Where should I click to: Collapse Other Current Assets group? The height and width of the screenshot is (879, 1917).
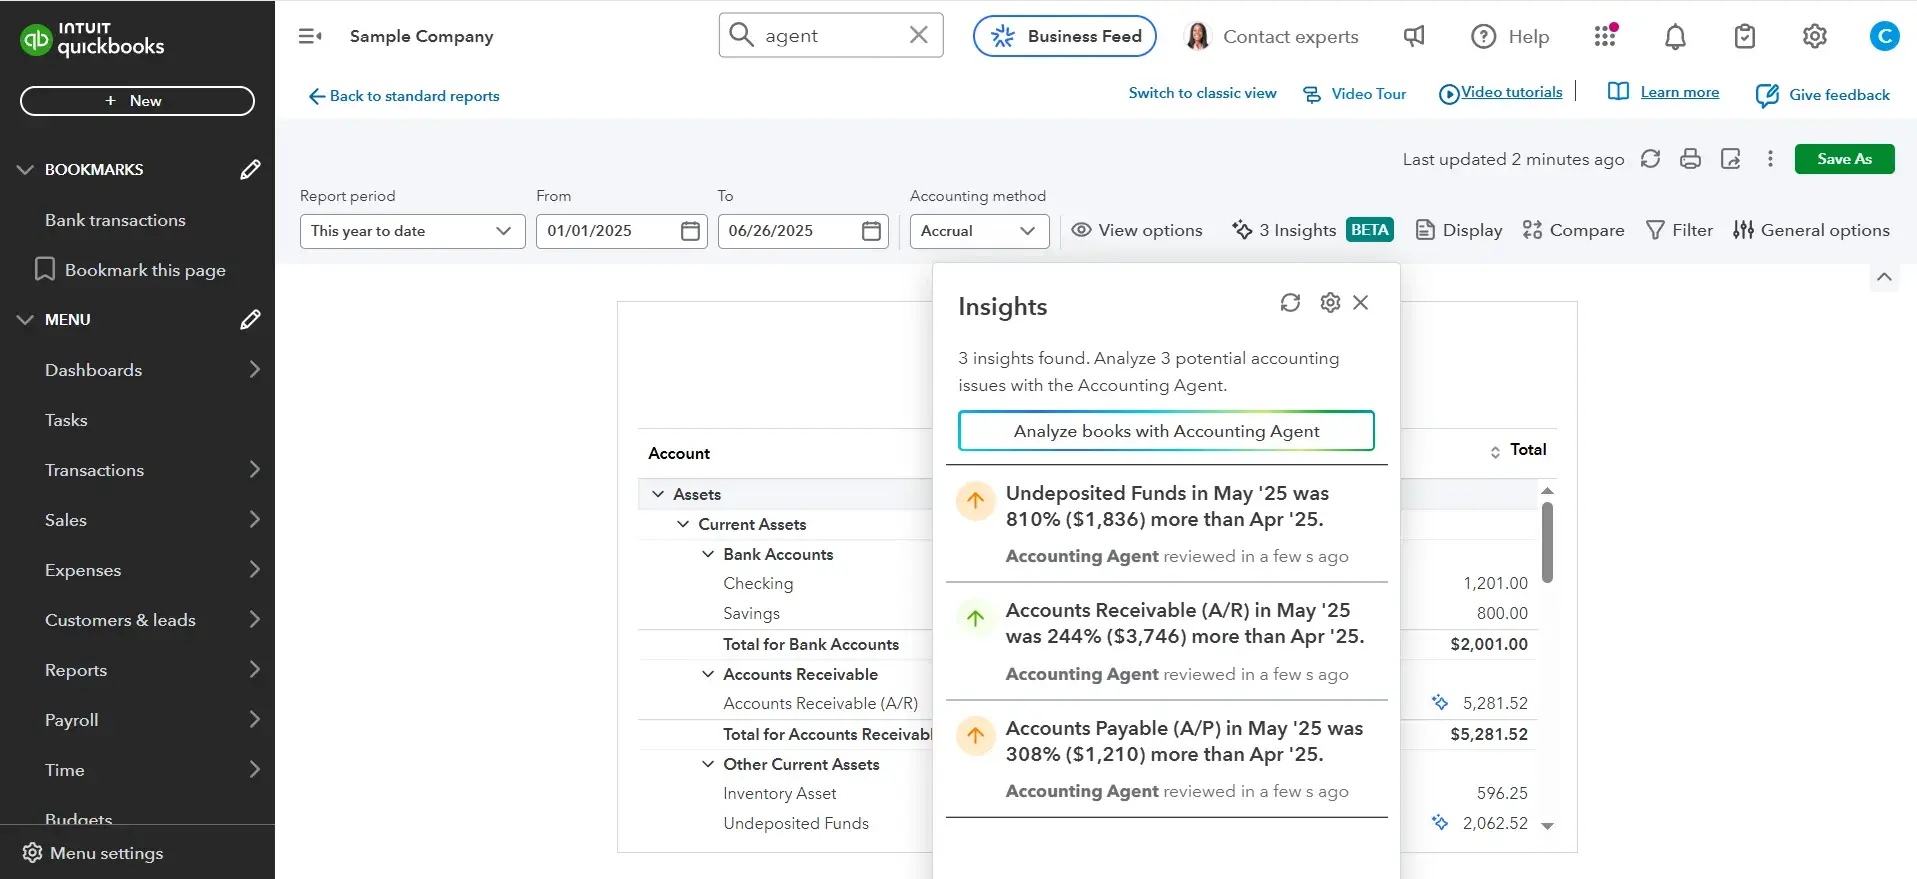coord(708,764)
